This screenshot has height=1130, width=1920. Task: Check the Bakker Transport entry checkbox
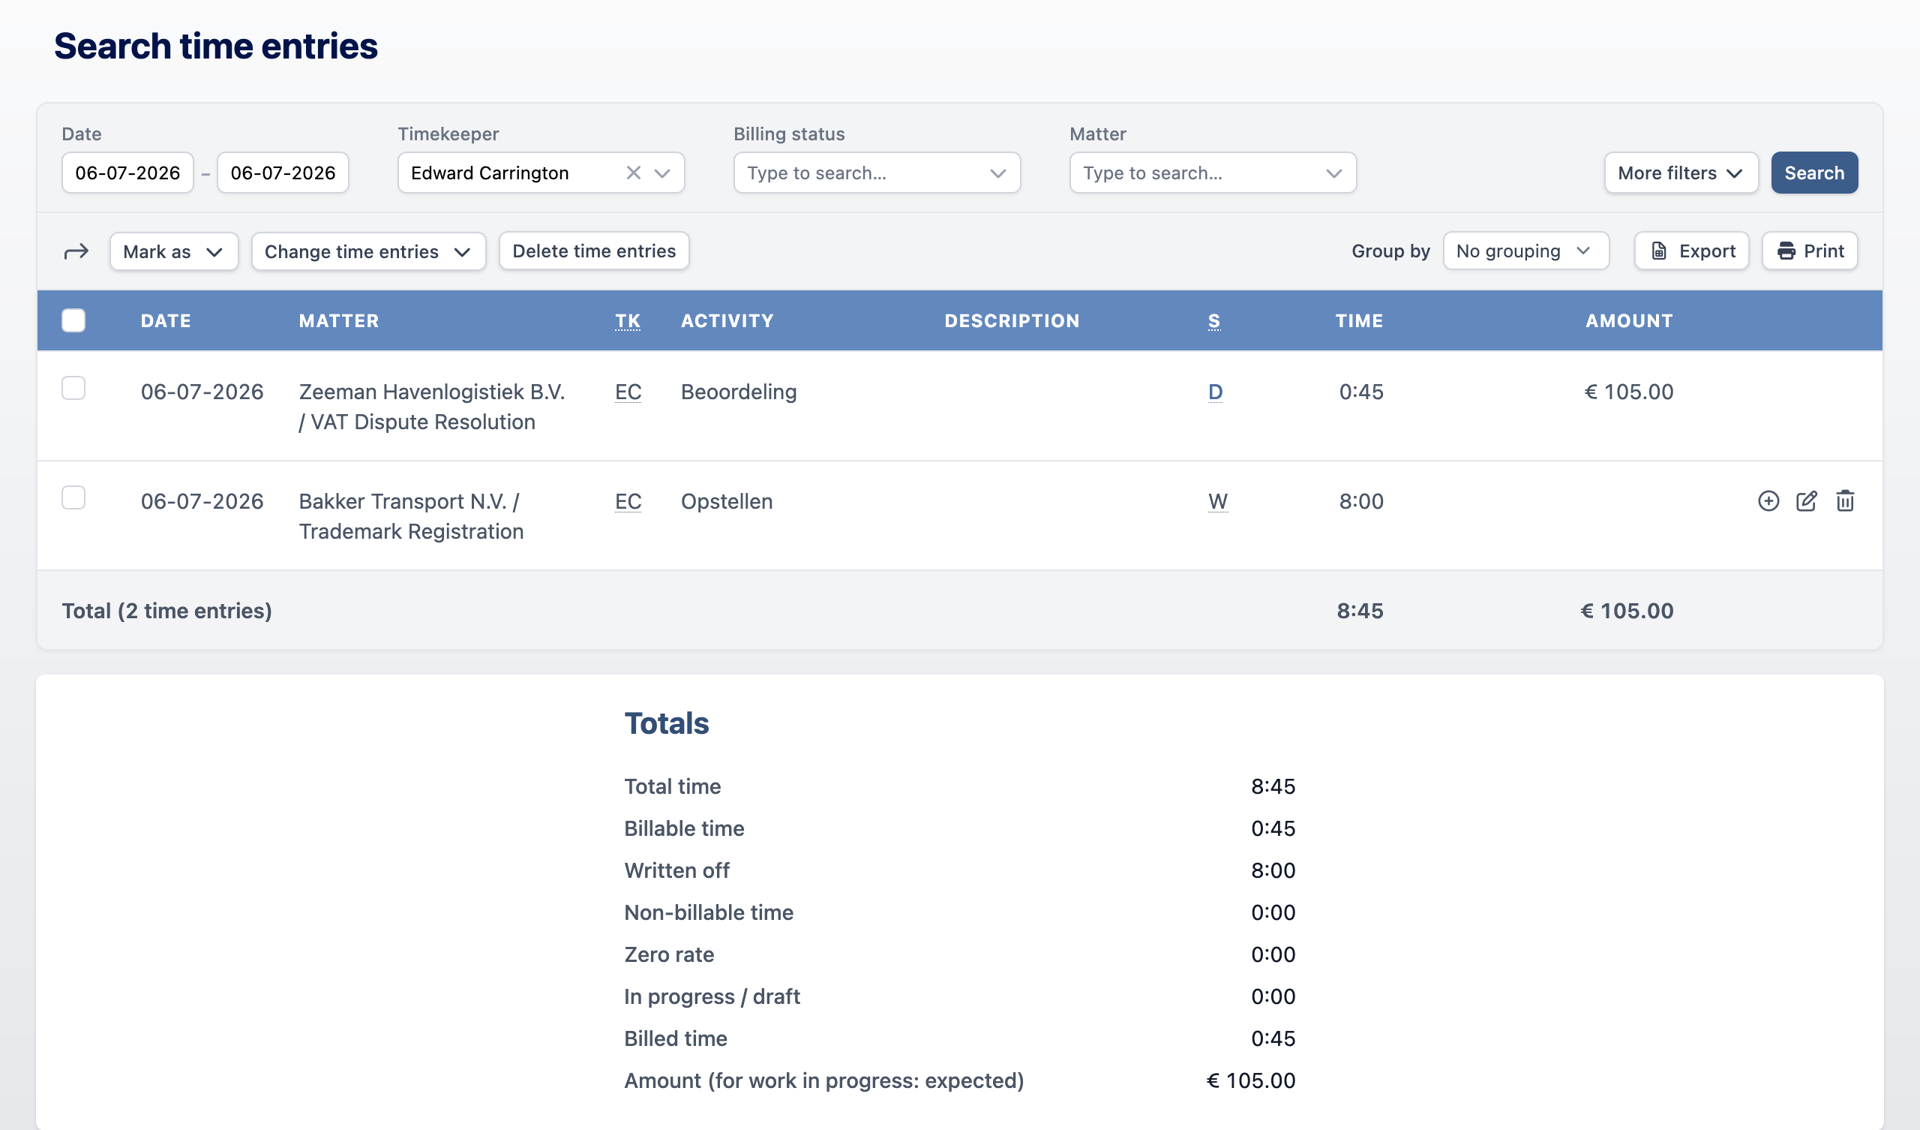pyautogui.click(x=73, y=497)
